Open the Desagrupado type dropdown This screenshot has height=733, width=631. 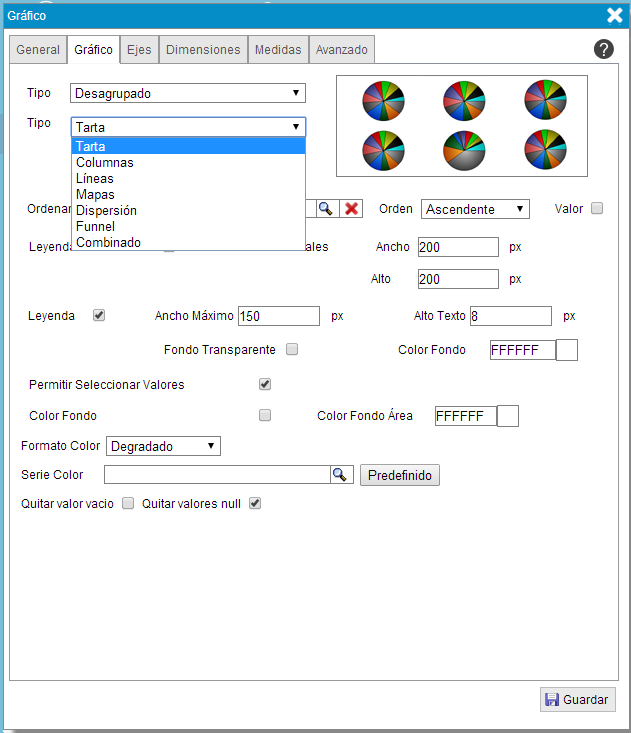pos(188,93)
